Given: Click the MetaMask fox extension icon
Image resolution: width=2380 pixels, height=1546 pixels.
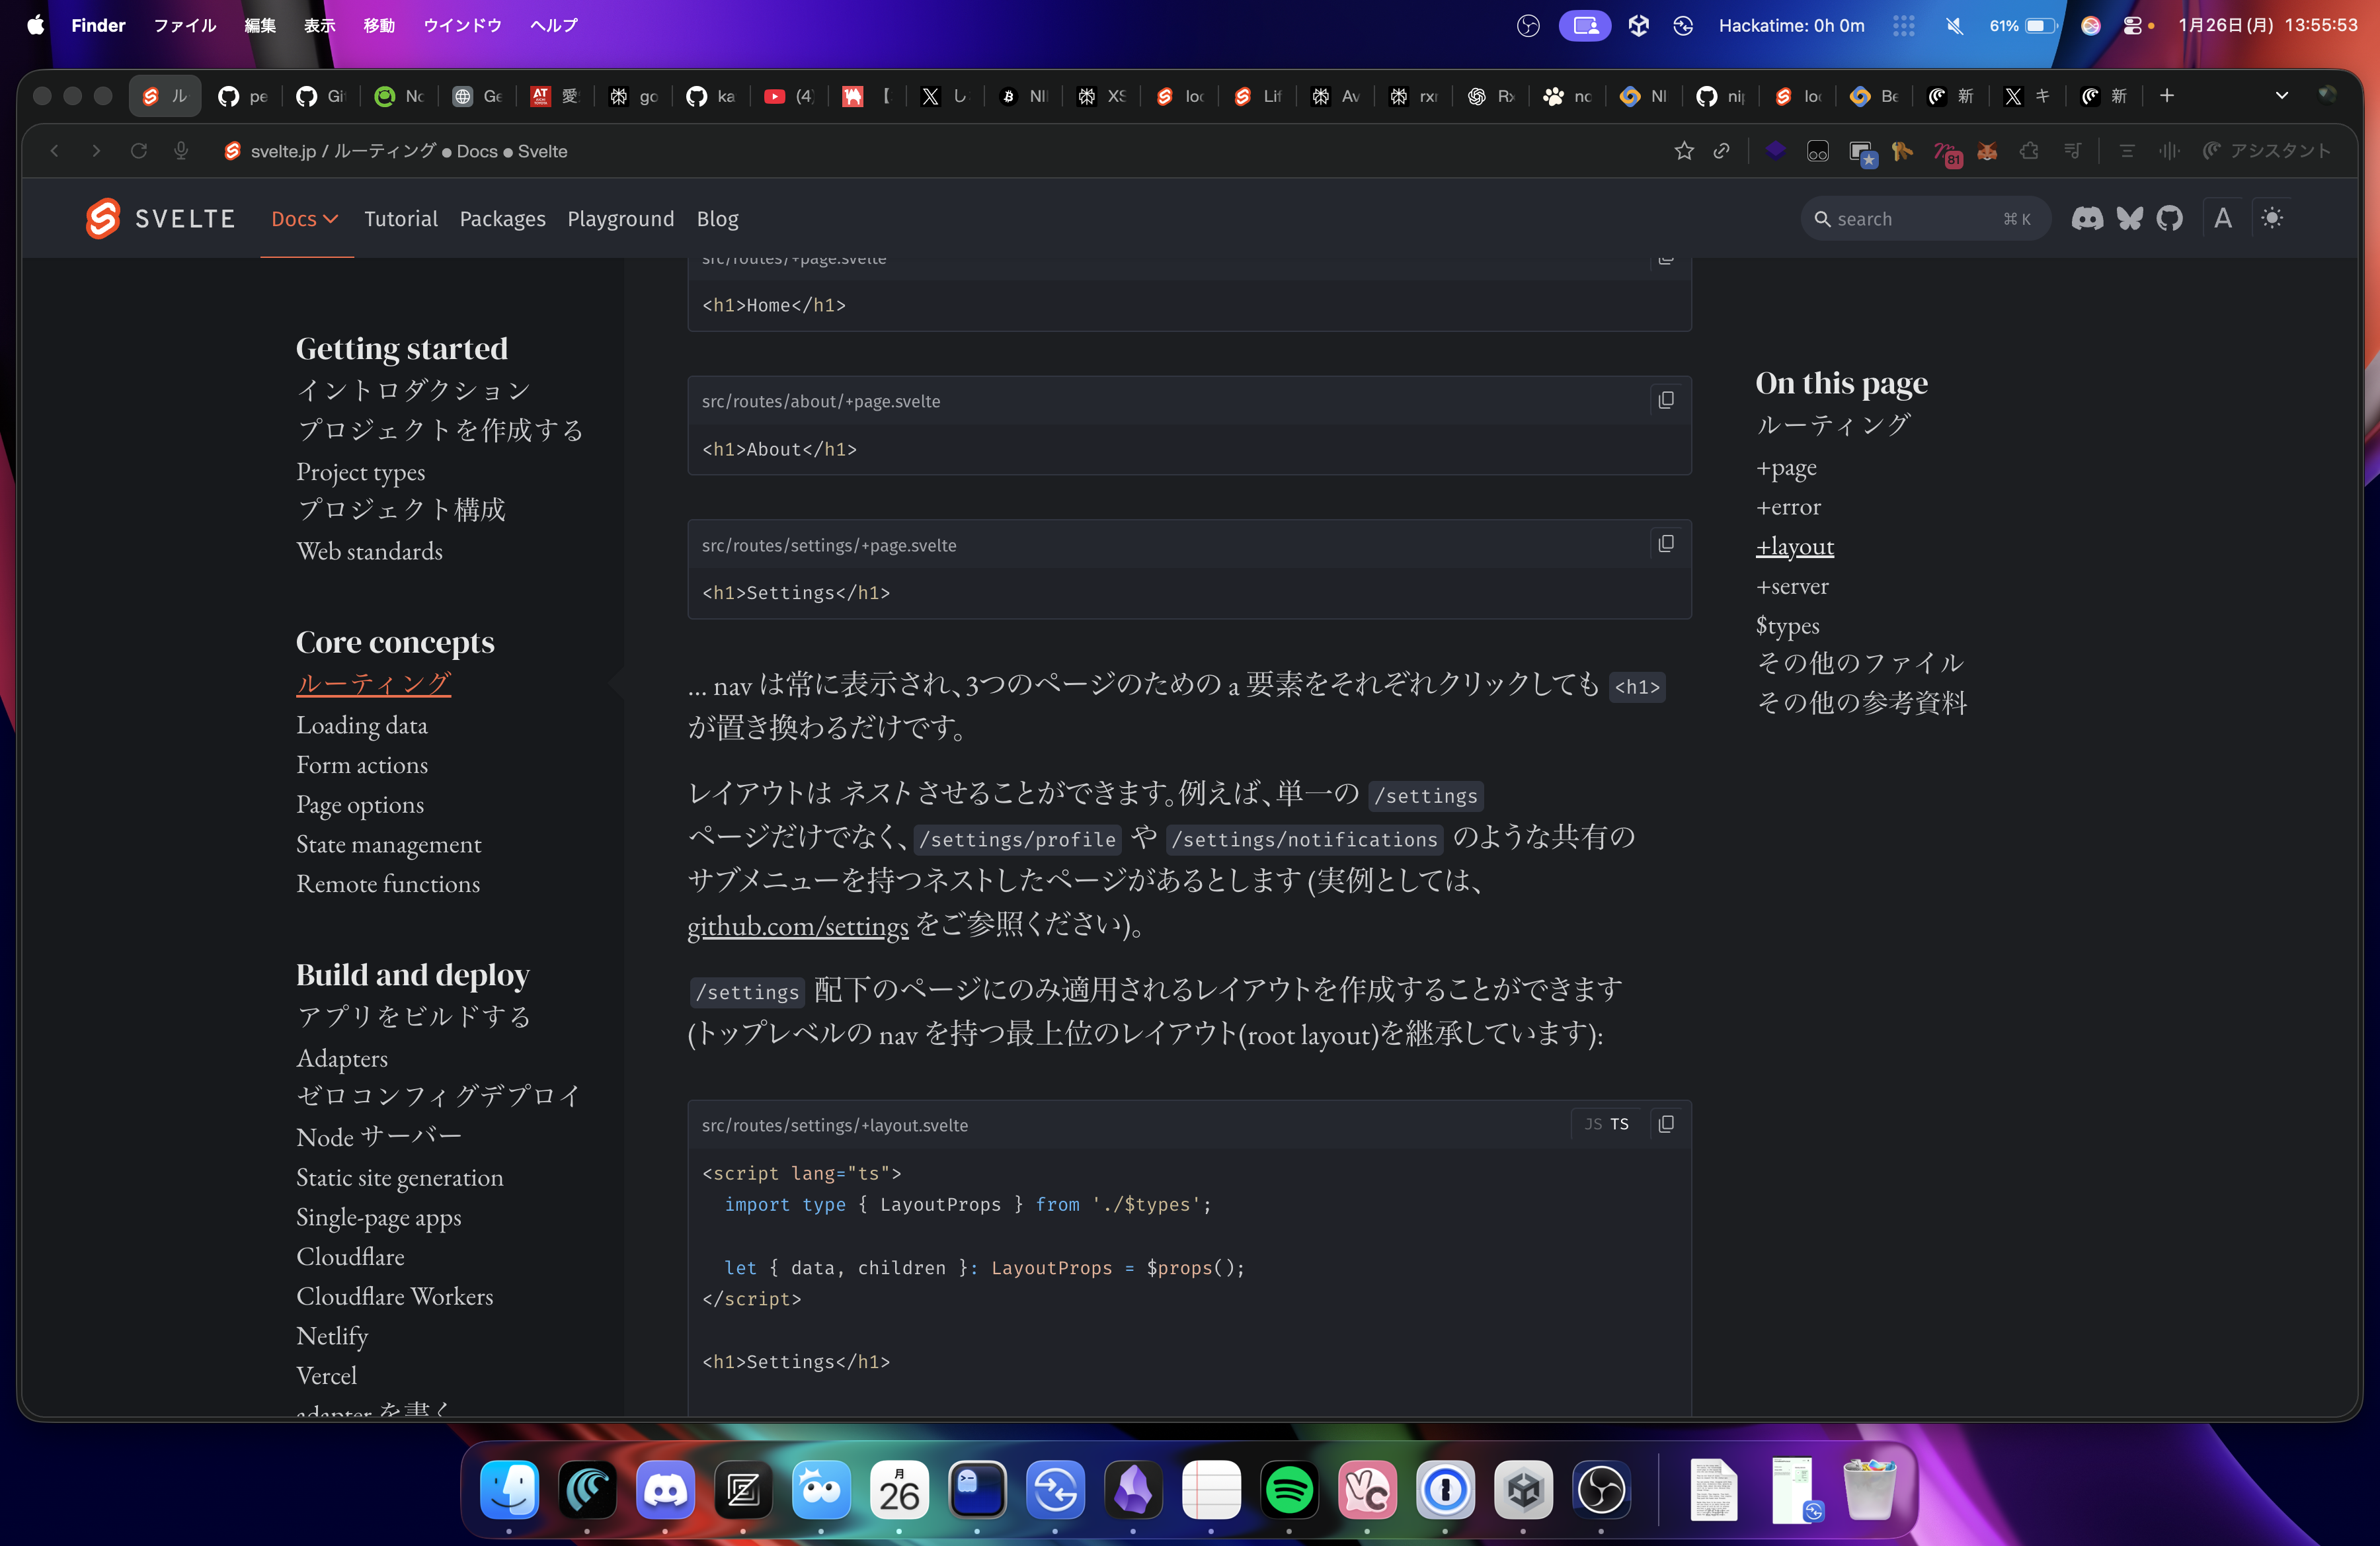Looking at the screenshot, I should pyautogui.click(x=1987, y=151).
